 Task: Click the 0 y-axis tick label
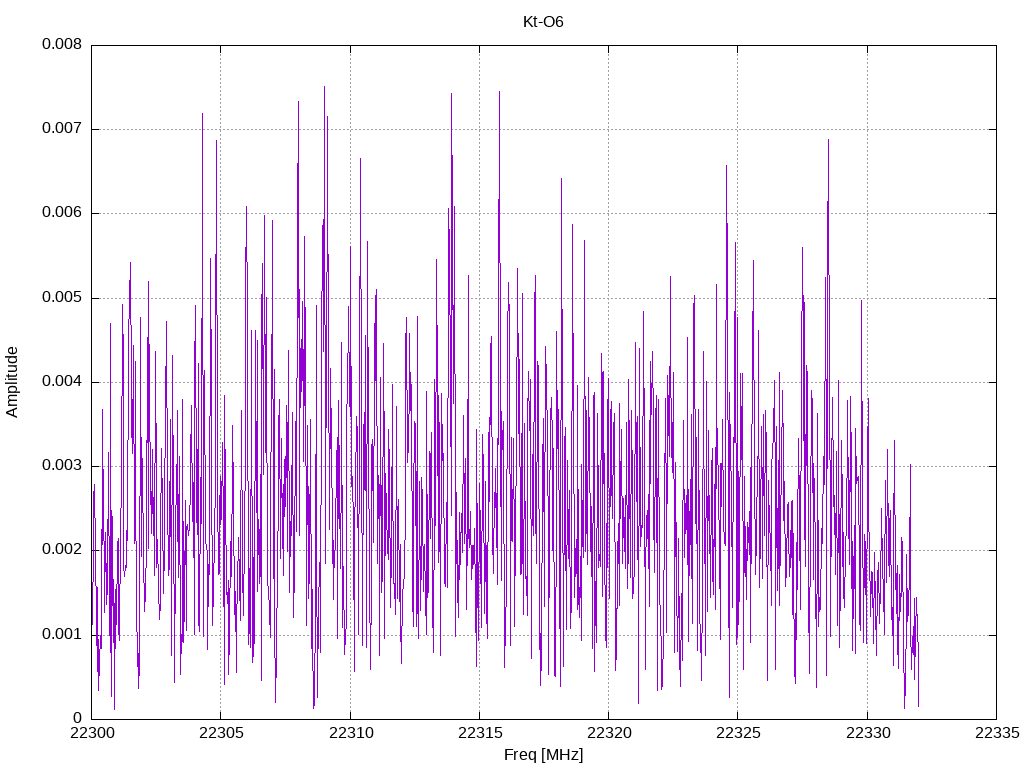78,718
